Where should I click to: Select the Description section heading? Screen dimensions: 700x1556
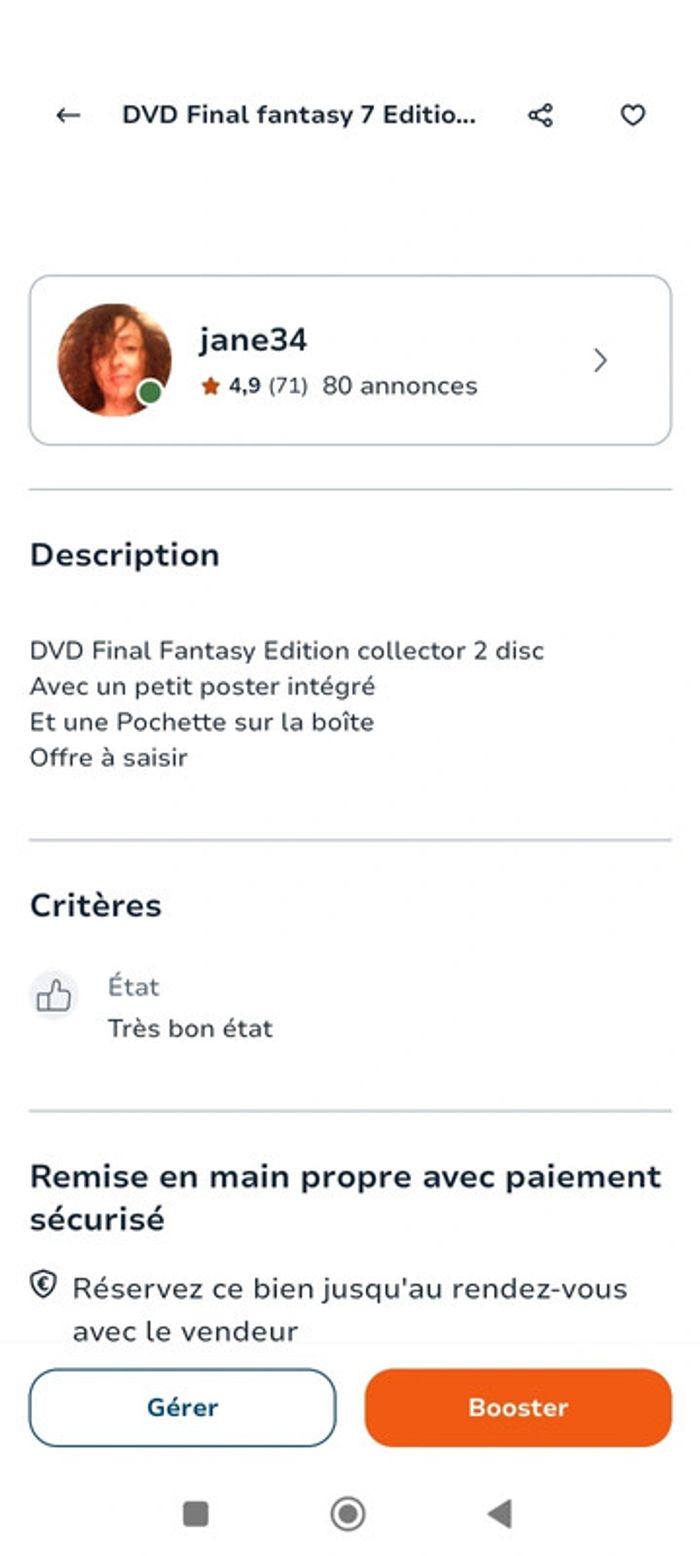[x=125, y=555]
